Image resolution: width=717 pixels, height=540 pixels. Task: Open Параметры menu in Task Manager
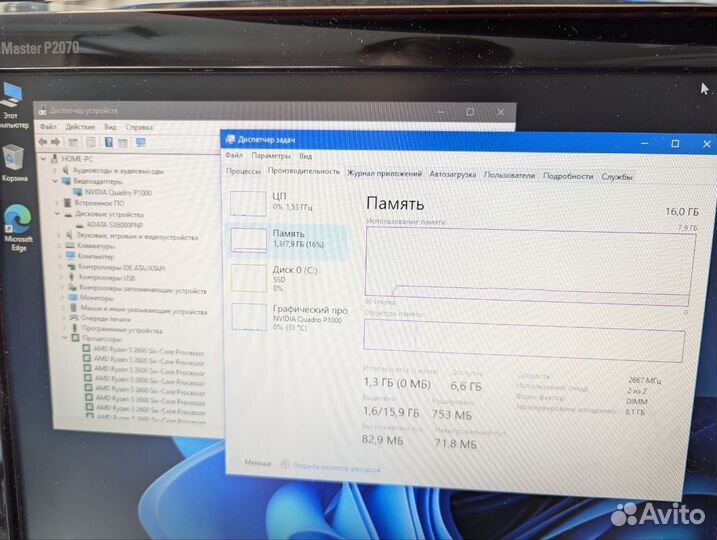[x=271, y=156]
